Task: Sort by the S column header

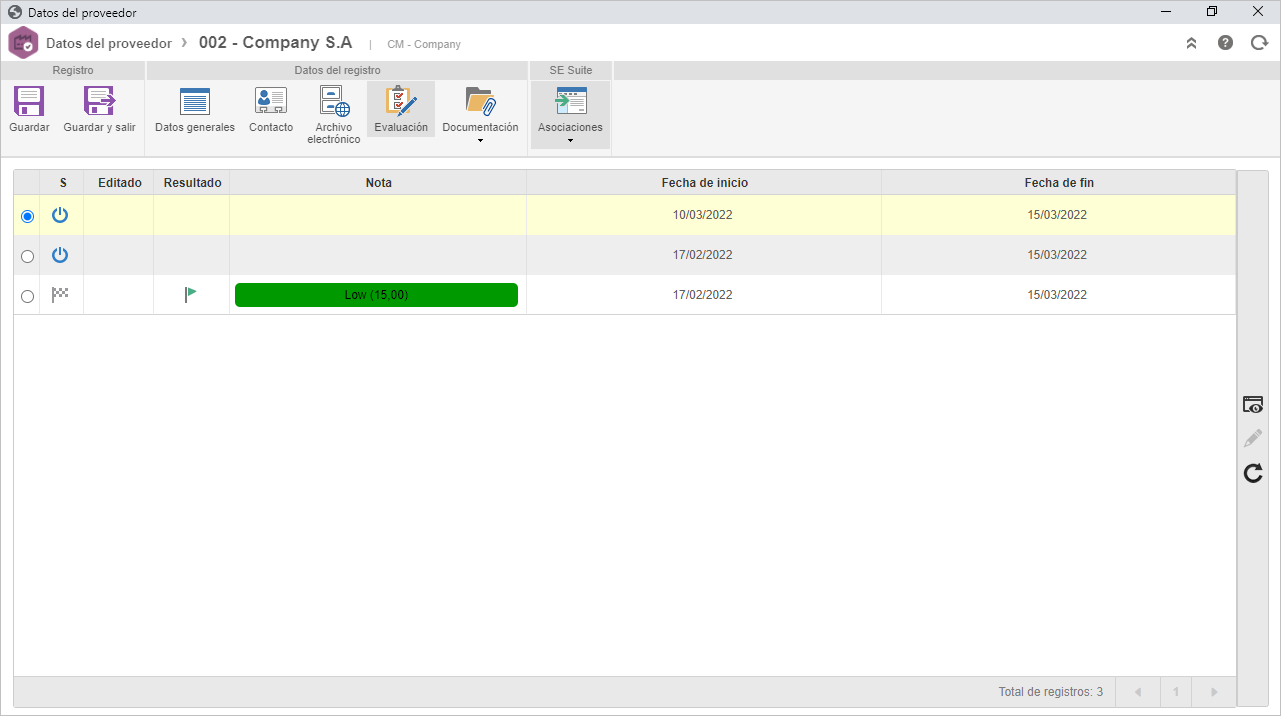Action: 63,183
